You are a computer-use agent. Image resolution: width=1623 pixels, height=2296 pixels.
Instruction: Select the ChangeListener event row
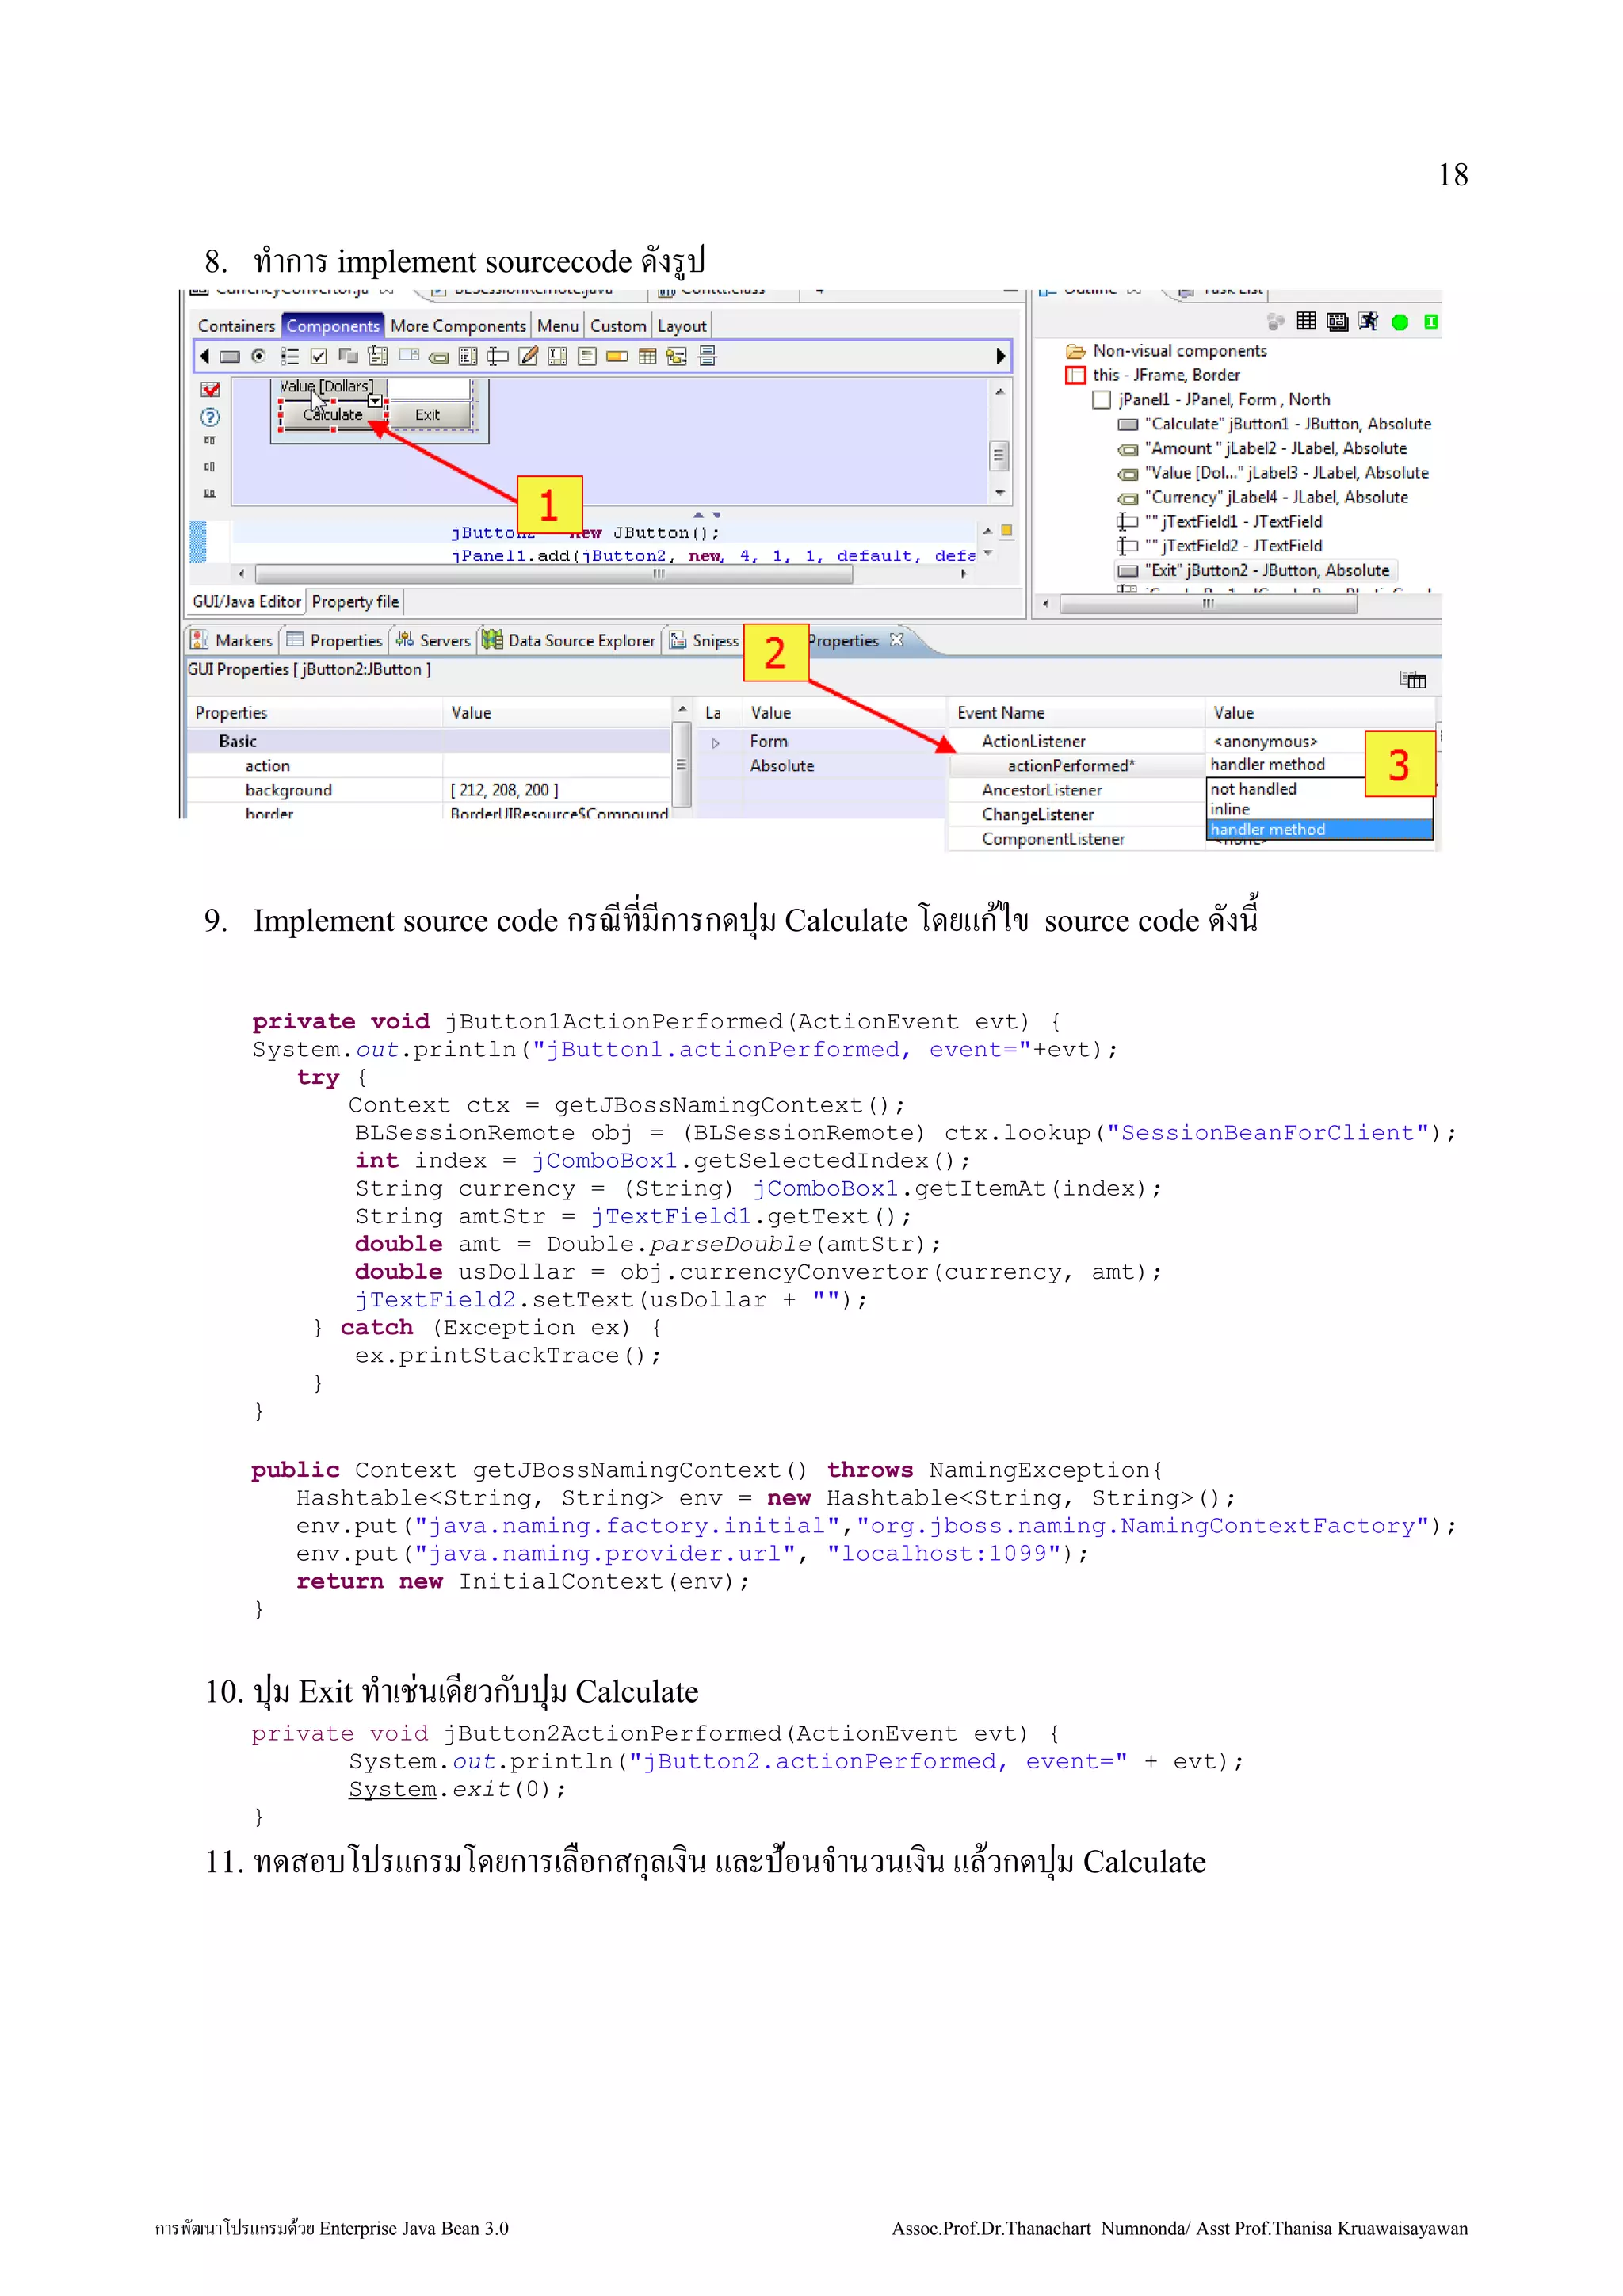(1077, 814)
